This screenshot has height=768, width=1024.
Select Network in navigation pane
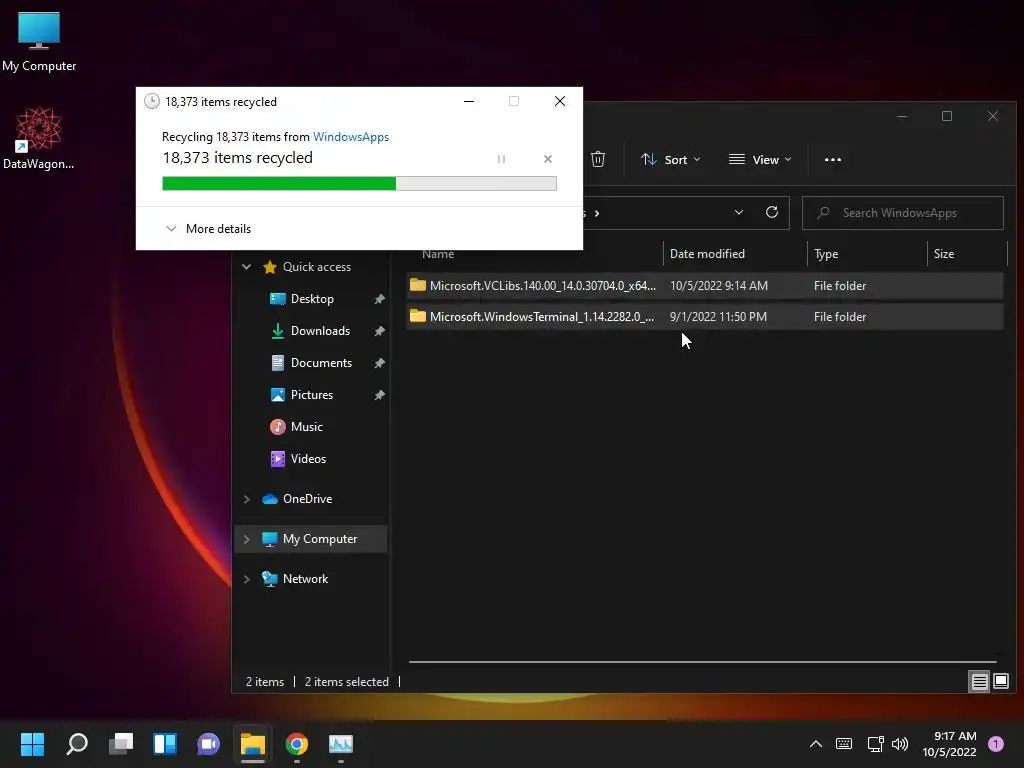click(x=305, y=579)
